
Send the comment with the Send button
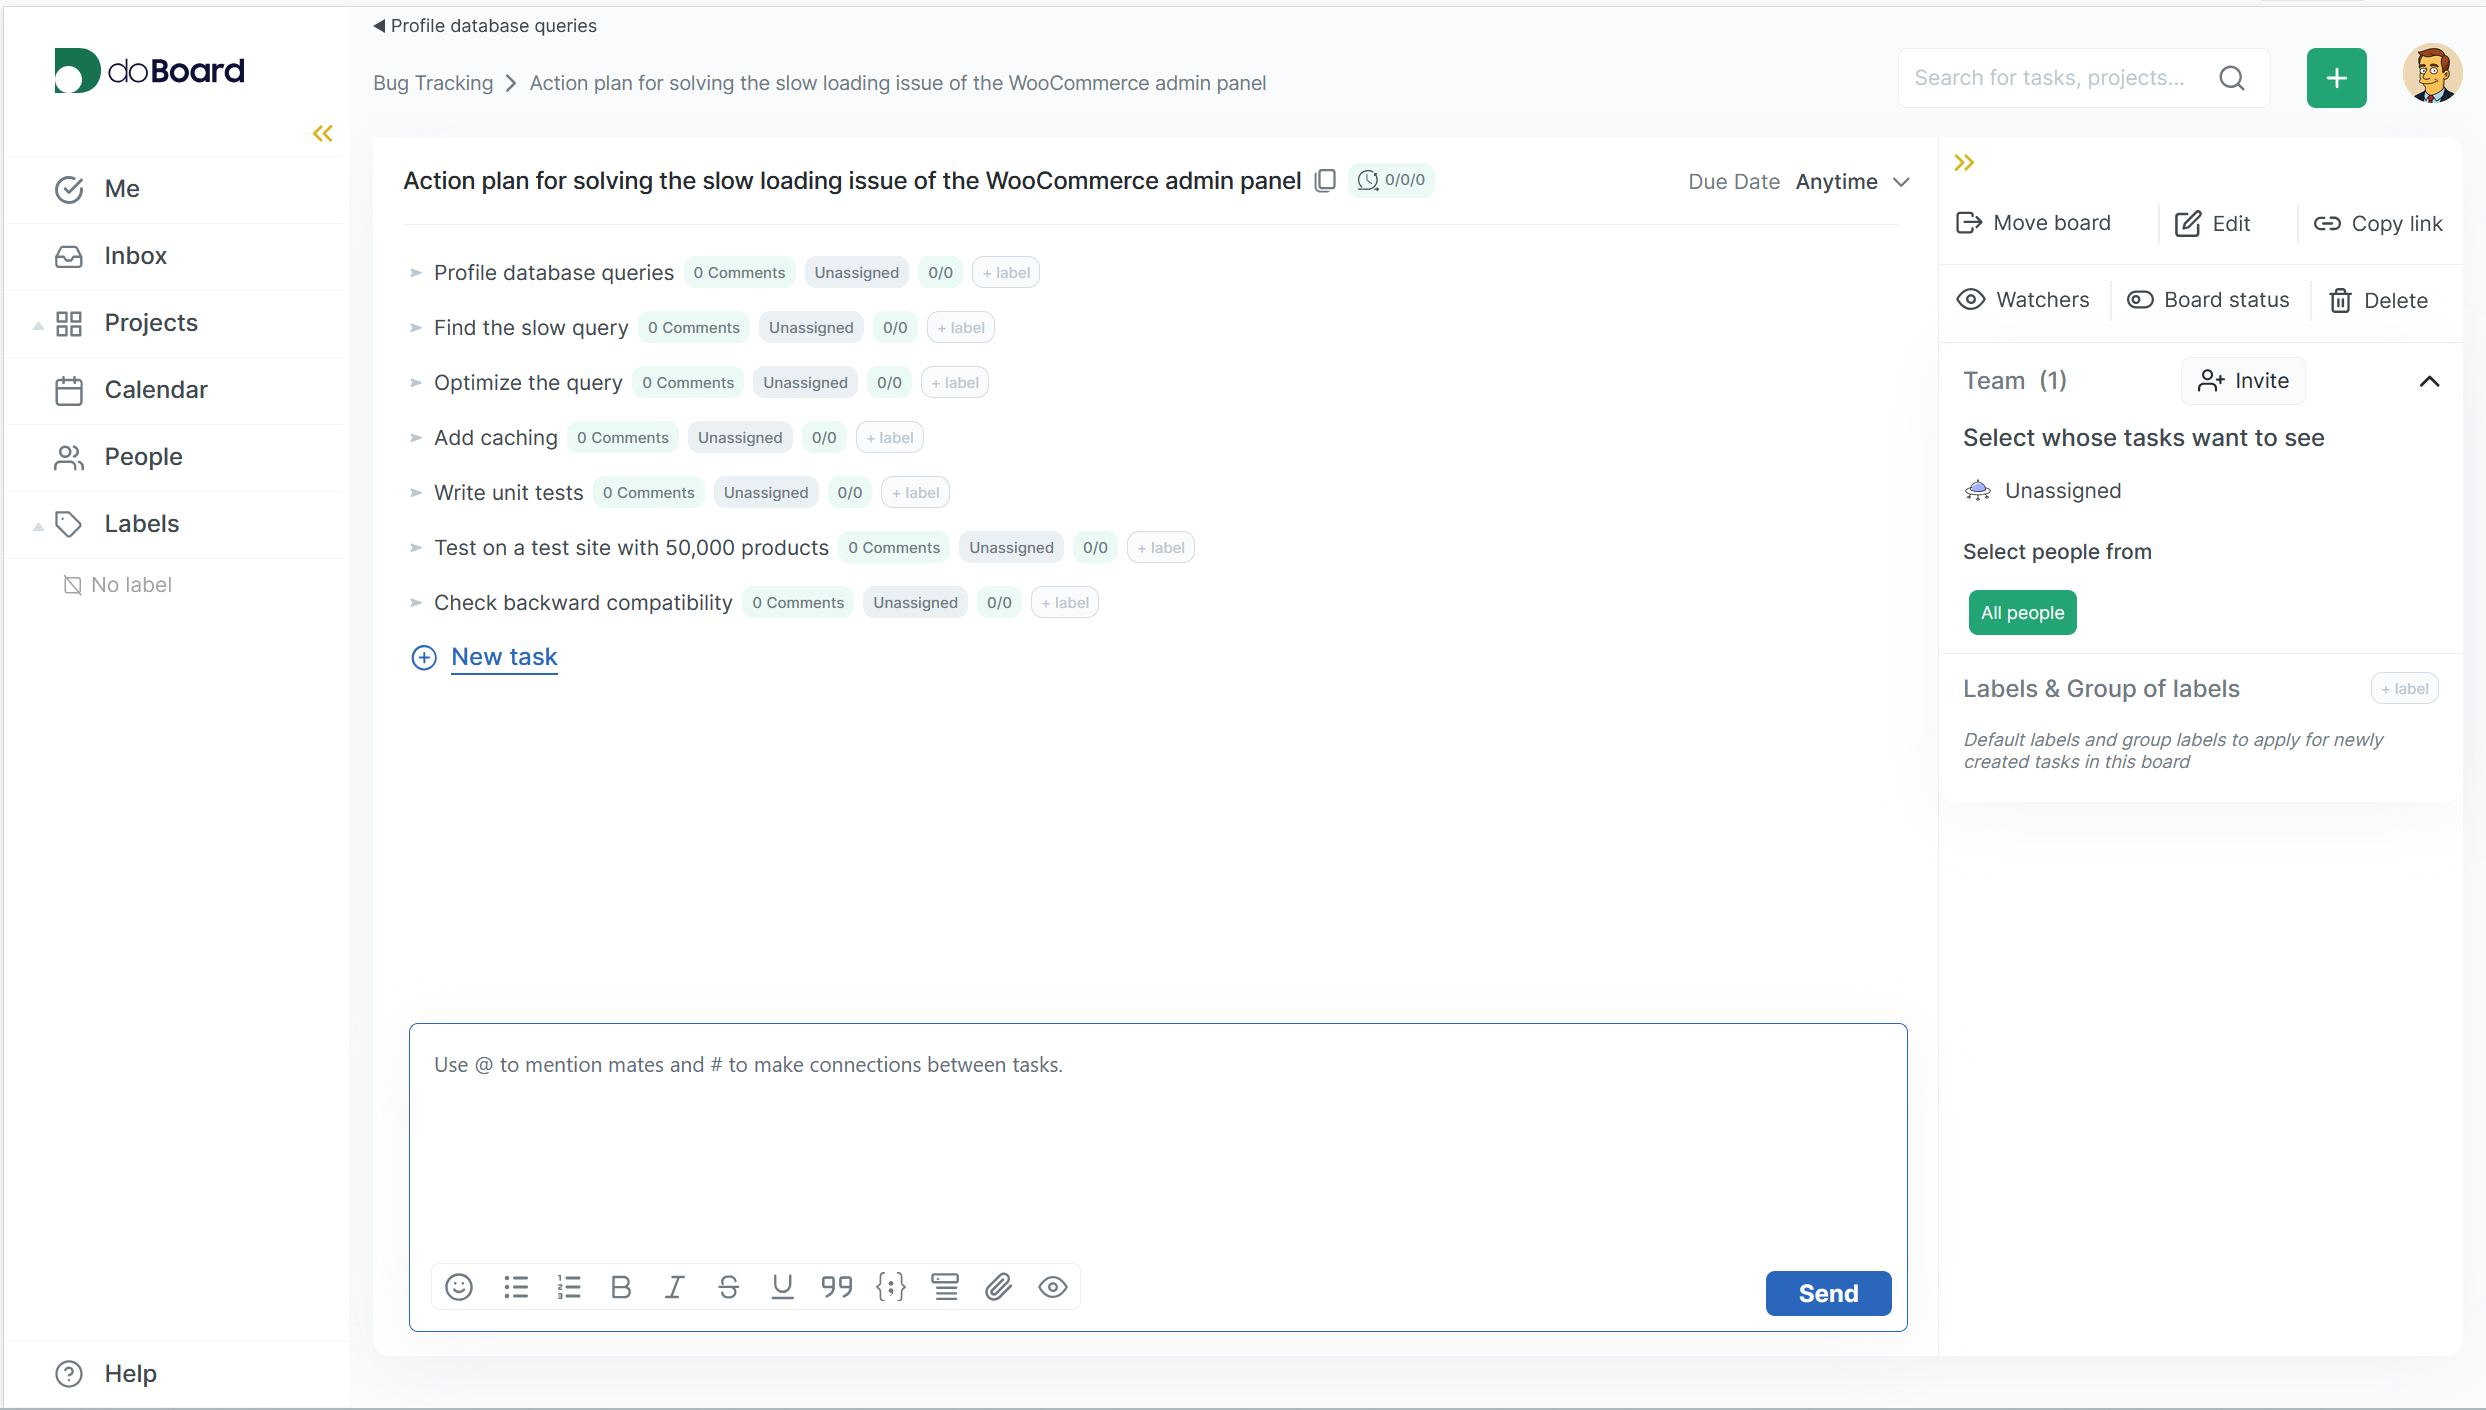coord(1828,1293)
